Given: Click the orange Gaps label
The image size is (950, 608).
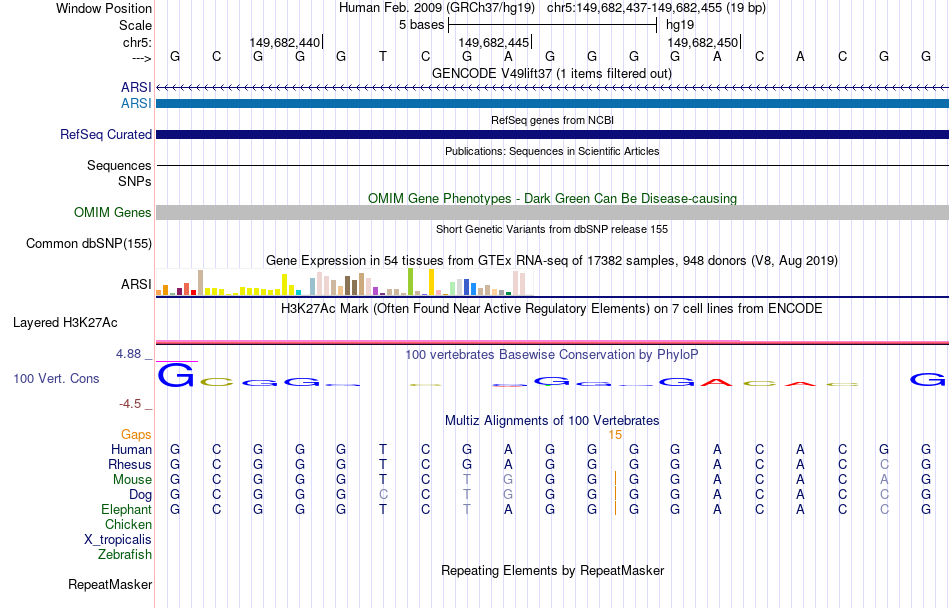Looking at the screenshot, I should click(x=136, y=434).
